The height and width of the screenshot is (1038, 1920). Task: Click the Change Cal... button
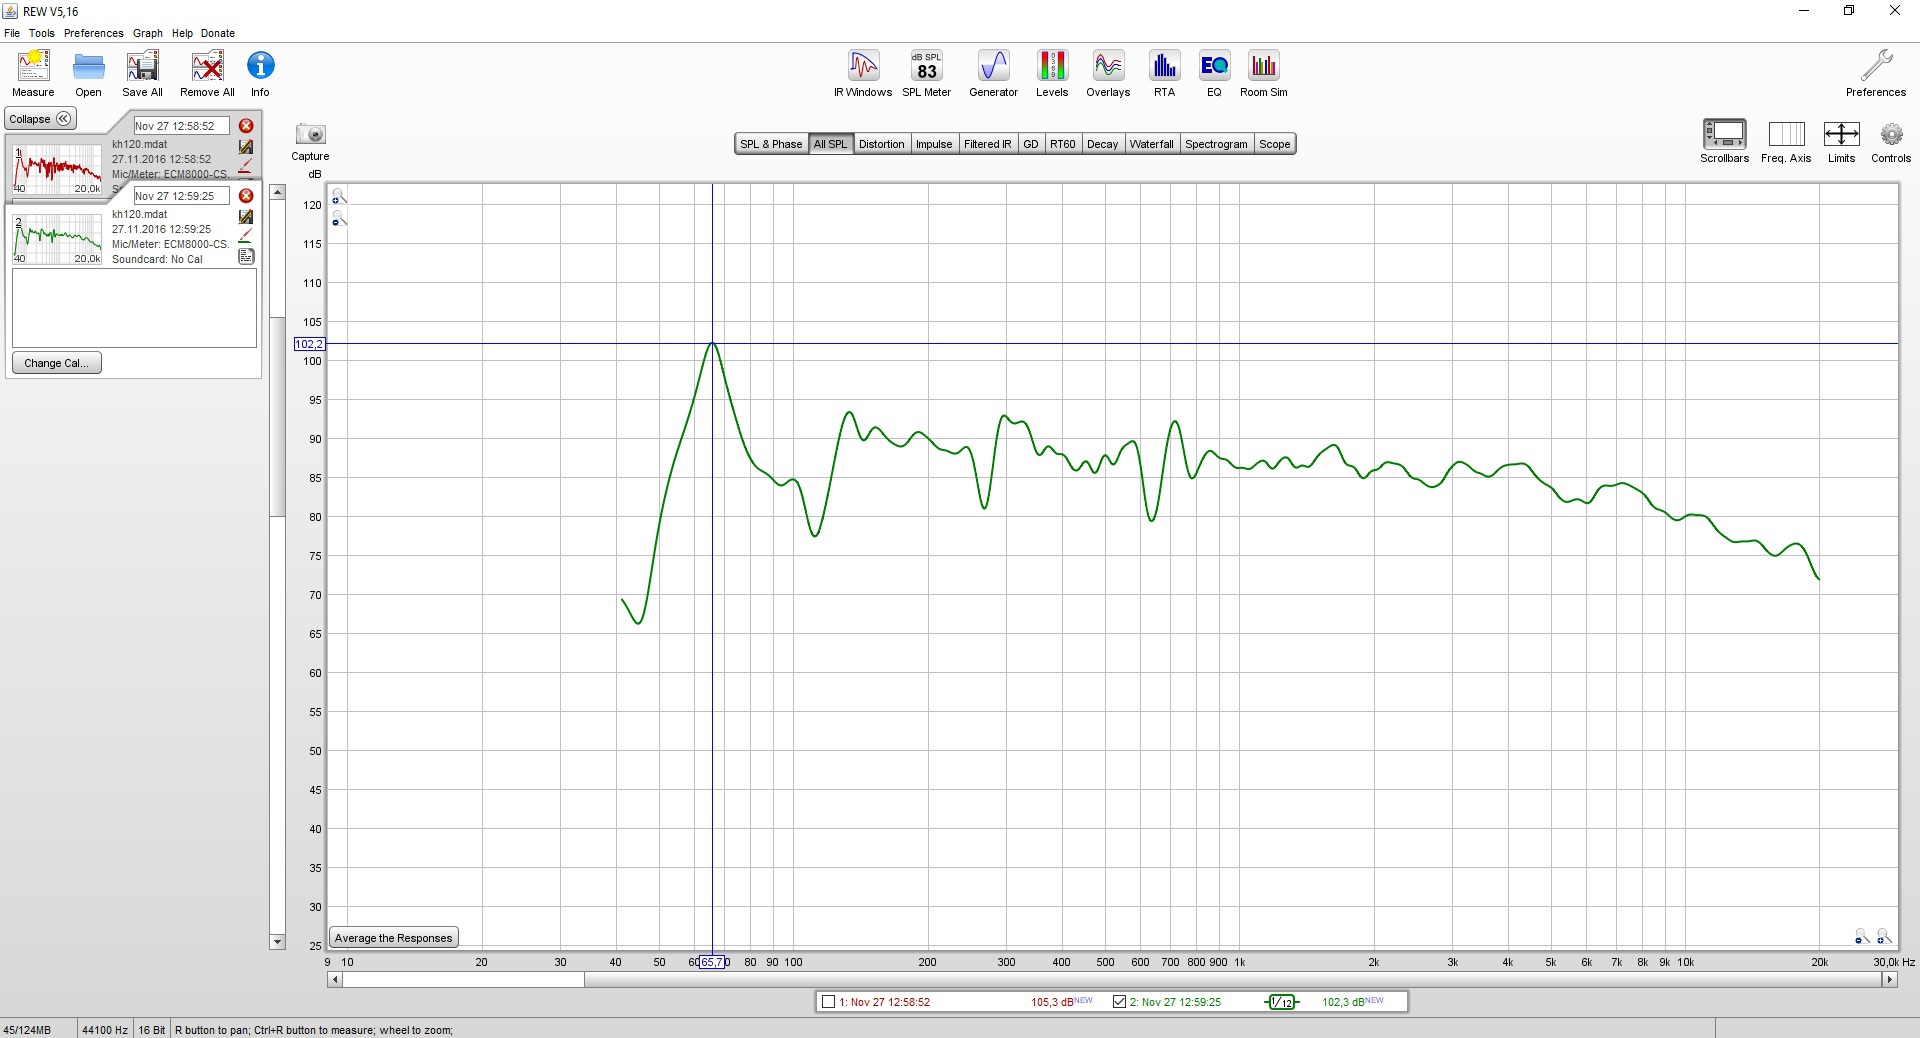point(57,363)
